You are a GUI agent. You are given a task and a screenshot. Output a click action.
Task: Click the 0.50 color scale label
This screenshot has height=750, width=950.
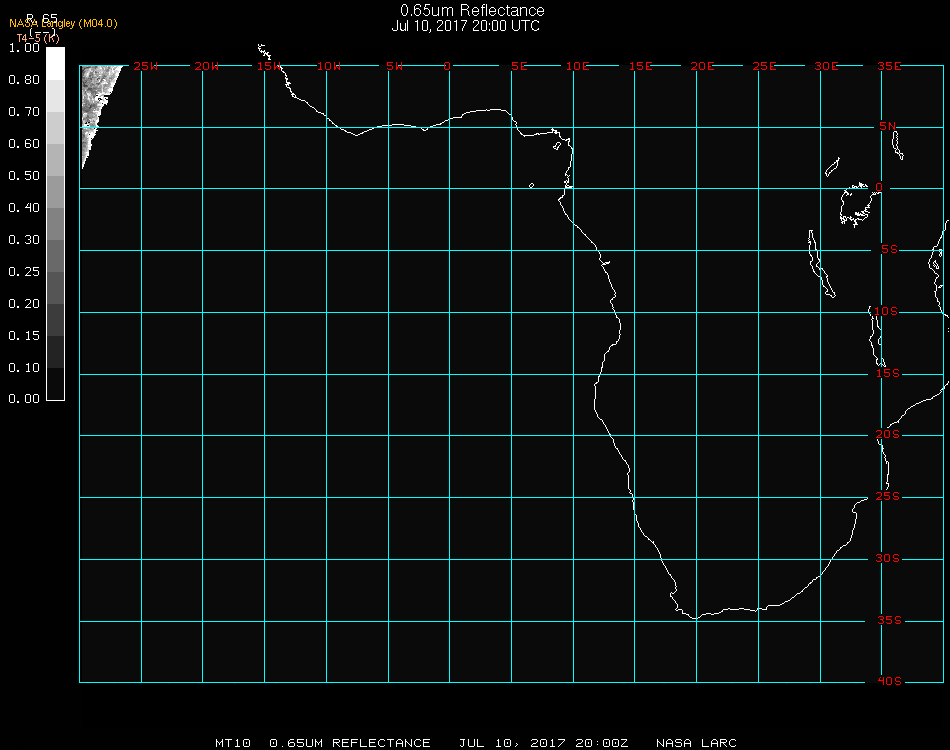coord(24,176)
